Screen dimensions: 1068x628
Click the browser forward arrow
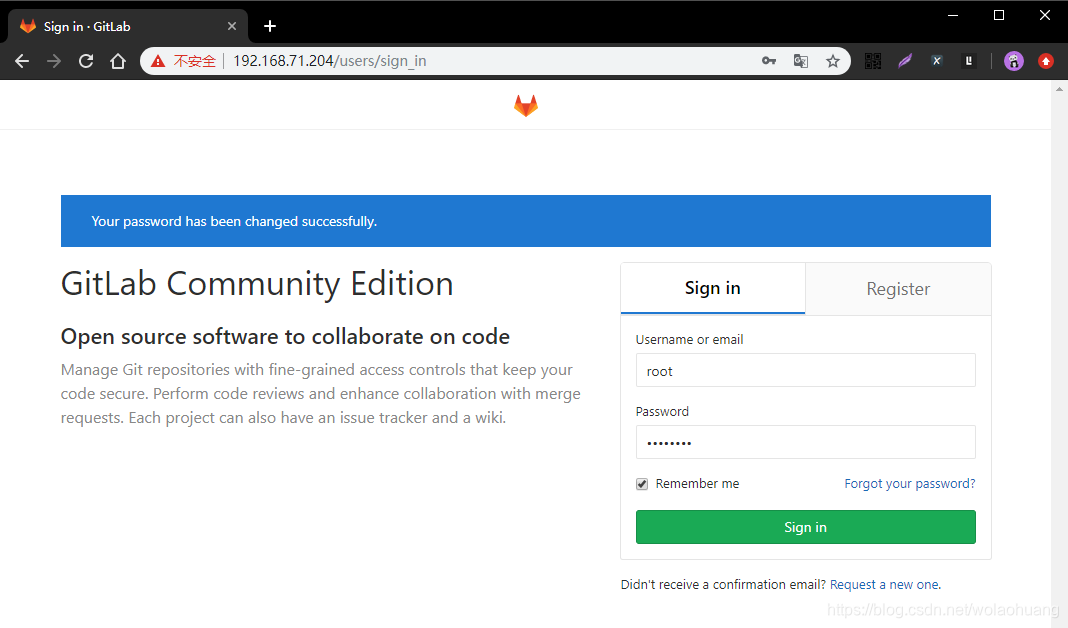54,61
